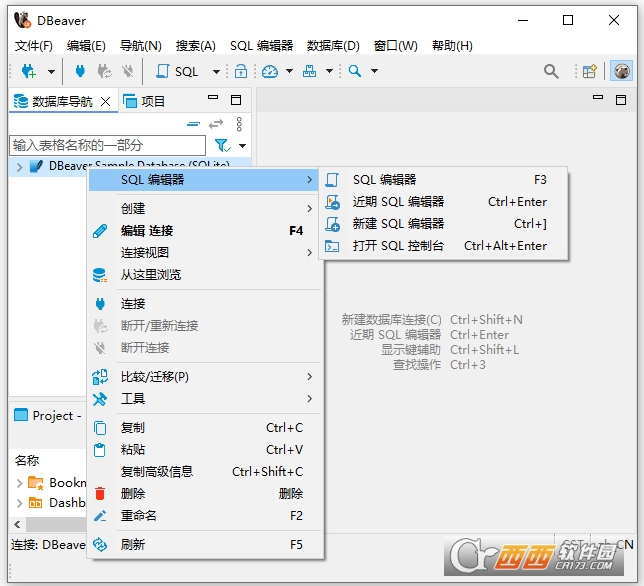Minimize the database navigator panel
The width and height of the screenshot is (644, 586).
click(x=213, y=98)
